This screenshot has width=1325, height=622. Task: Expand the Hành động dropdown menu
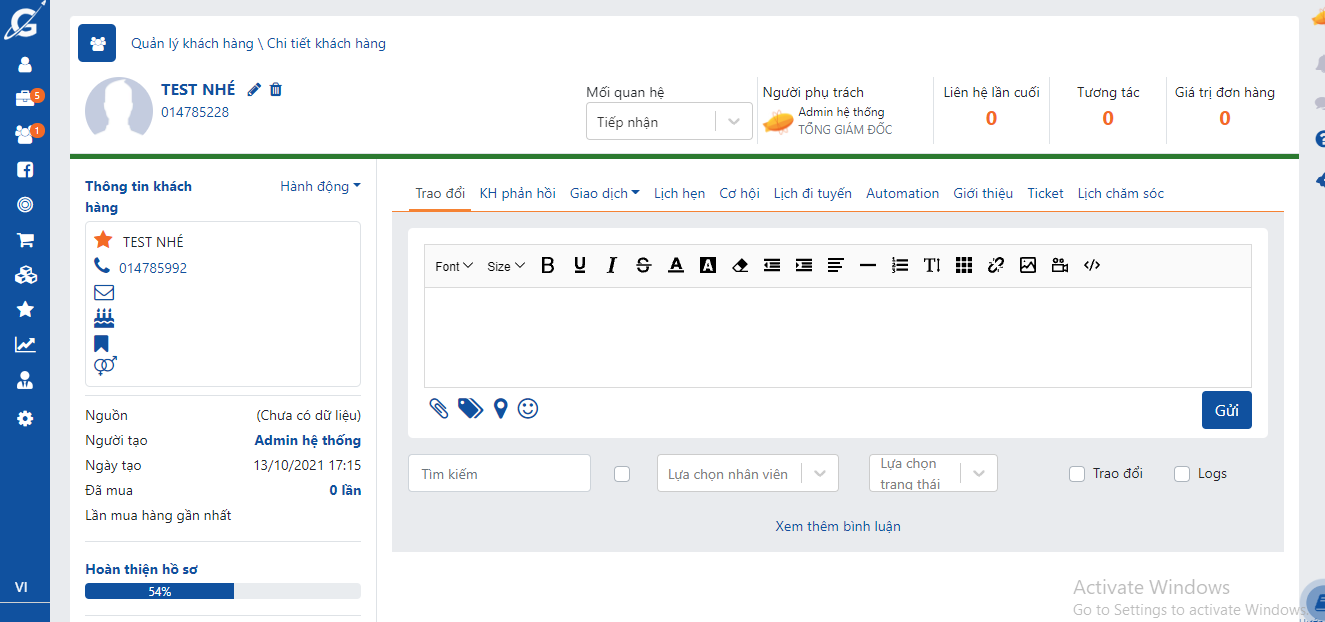tap(320, 186)
